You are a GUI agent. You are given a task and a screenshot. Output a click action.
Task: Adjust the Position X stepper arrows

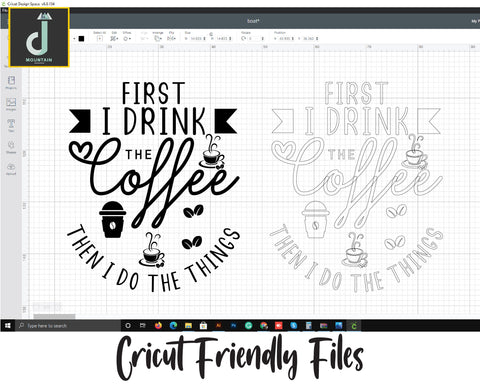(x=293, y=39)
